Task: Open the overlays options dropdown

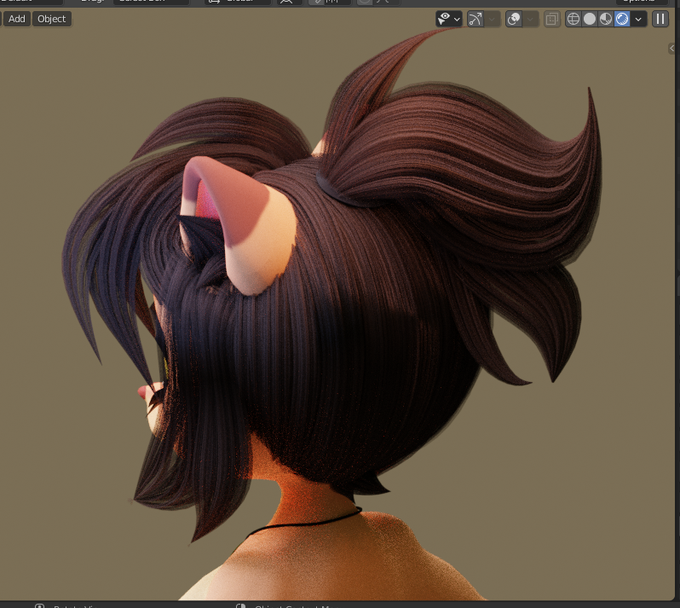Action: [530, 19]
